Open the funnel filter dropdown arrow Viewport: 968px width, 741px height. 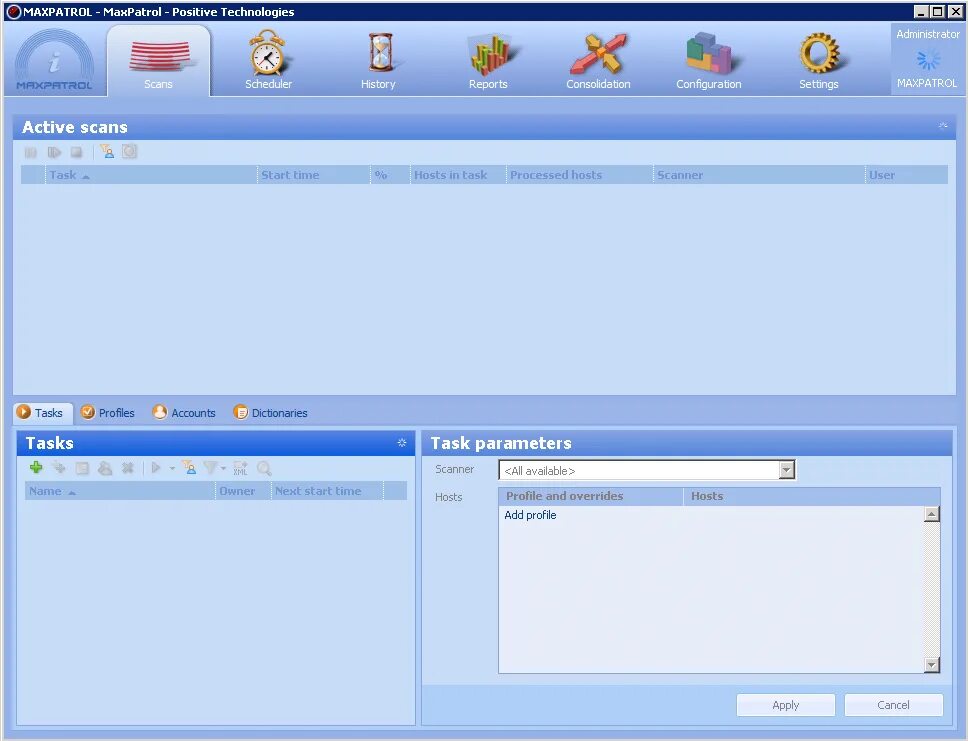pyautogui.click(x=223, y=469)
